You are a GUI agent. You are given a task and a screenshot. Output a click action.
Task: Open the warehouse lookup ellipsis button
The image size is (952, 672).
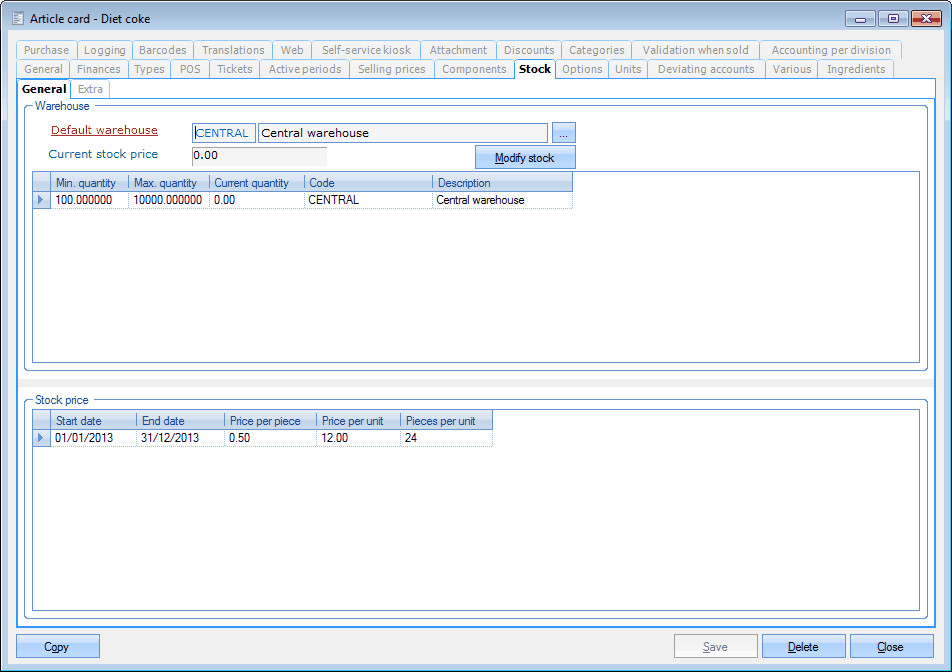coord(564,133)
